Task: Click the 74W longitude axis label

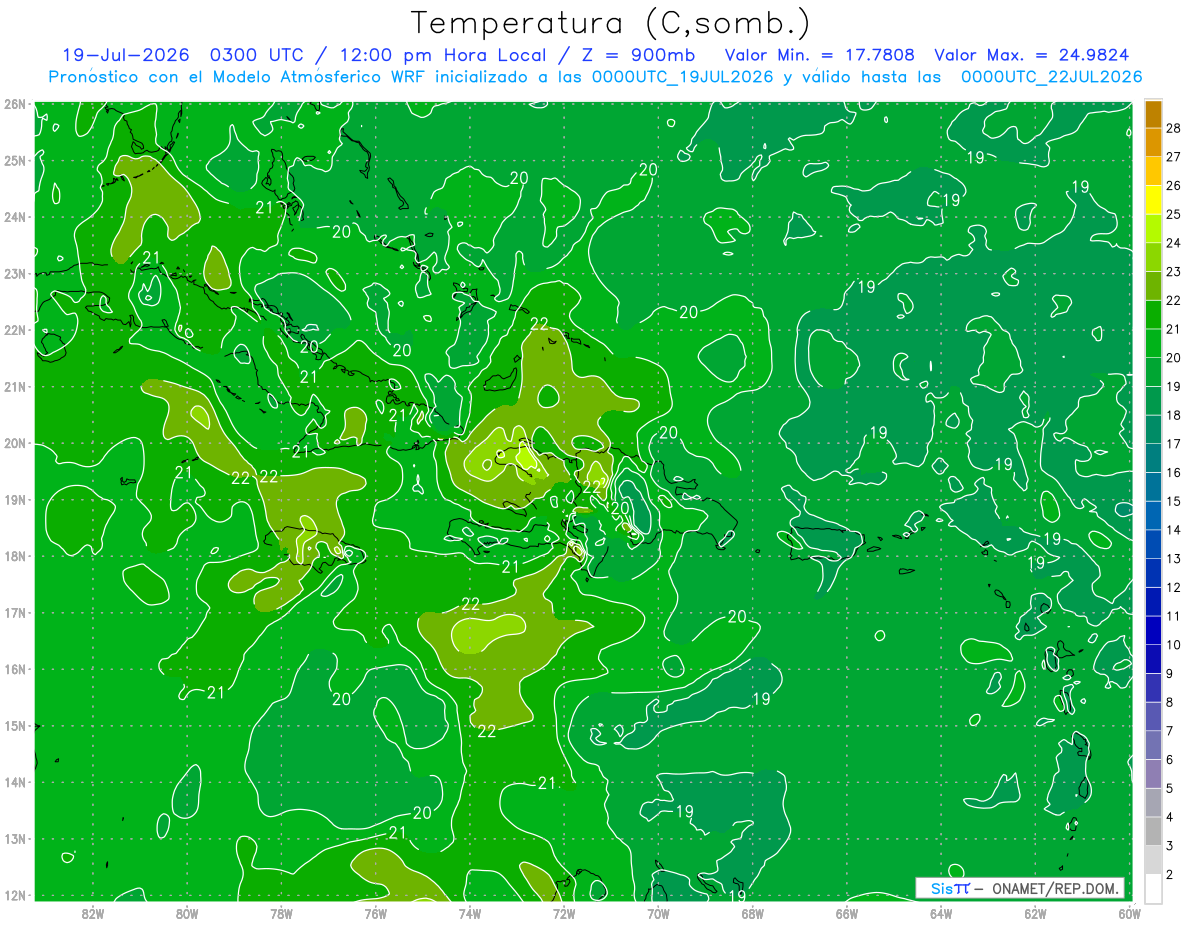Action: [x=470, y=913]
